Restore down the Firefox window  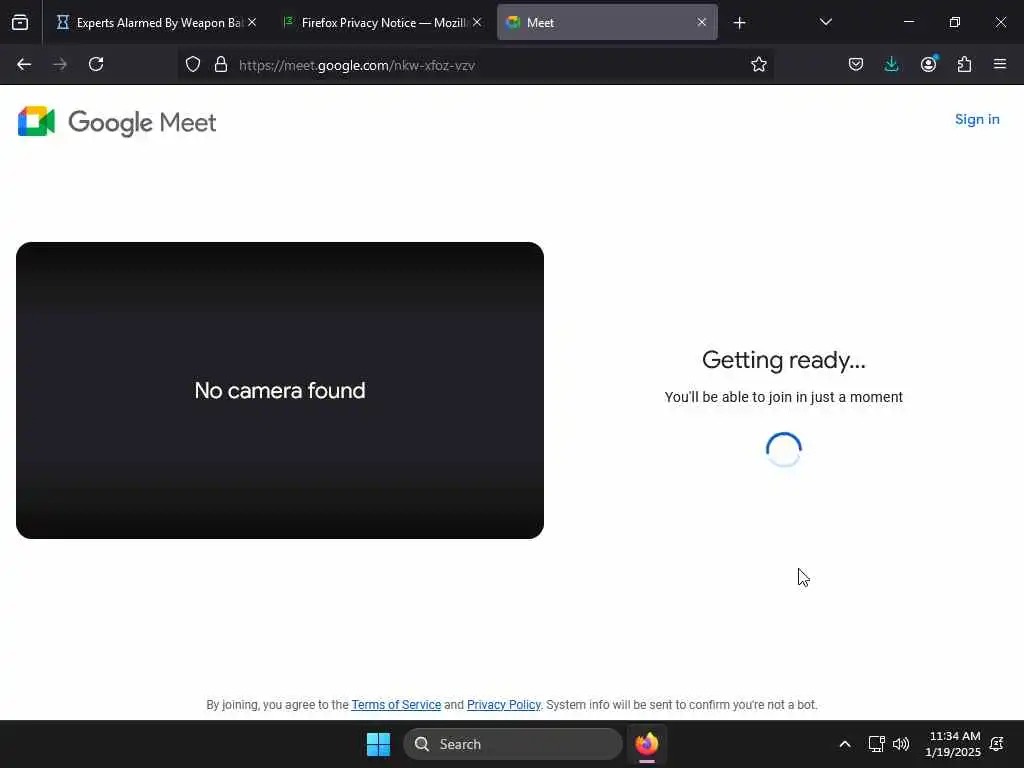(x=955, y=22)
